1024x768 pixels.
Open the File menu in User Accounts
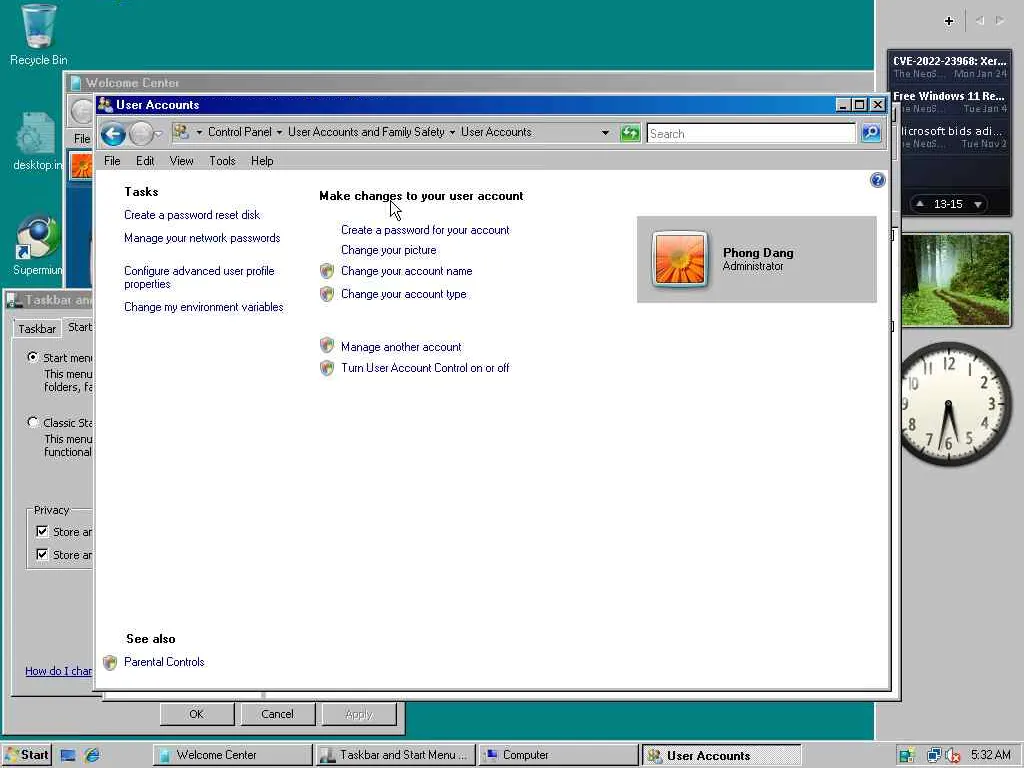click(x=112, y=161)
